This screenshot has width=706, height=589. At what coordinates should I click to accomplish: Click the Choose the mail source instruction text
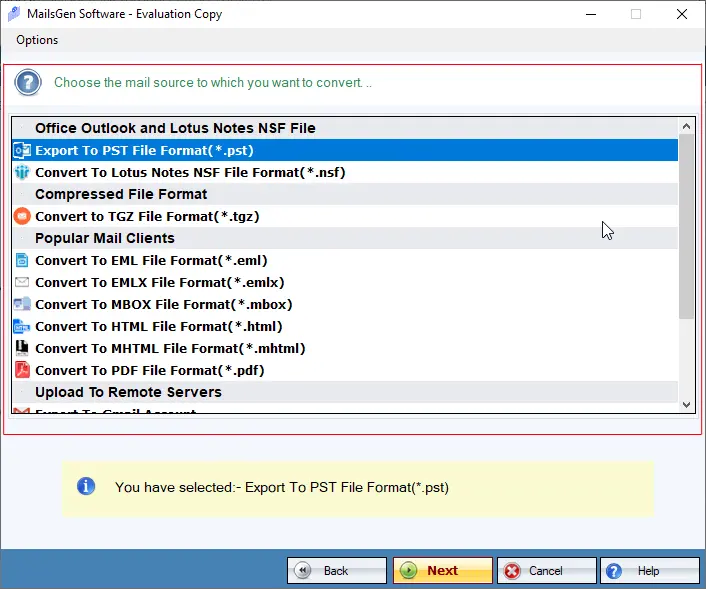point(213,82)
